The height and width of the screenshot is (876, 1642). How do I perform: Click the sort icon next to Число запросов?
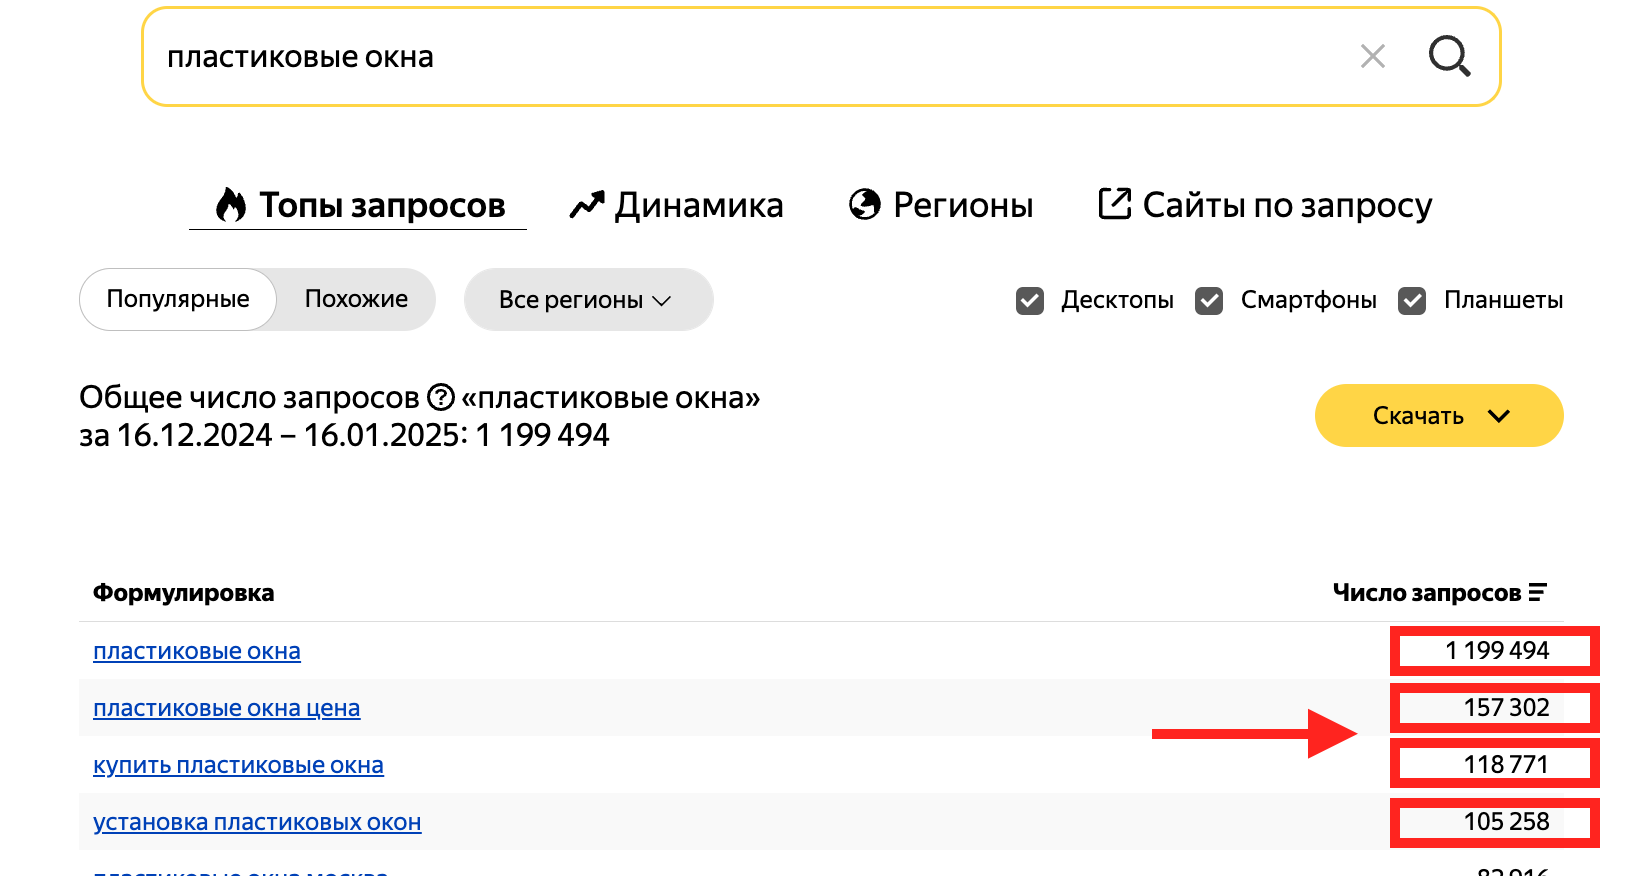1538,592
